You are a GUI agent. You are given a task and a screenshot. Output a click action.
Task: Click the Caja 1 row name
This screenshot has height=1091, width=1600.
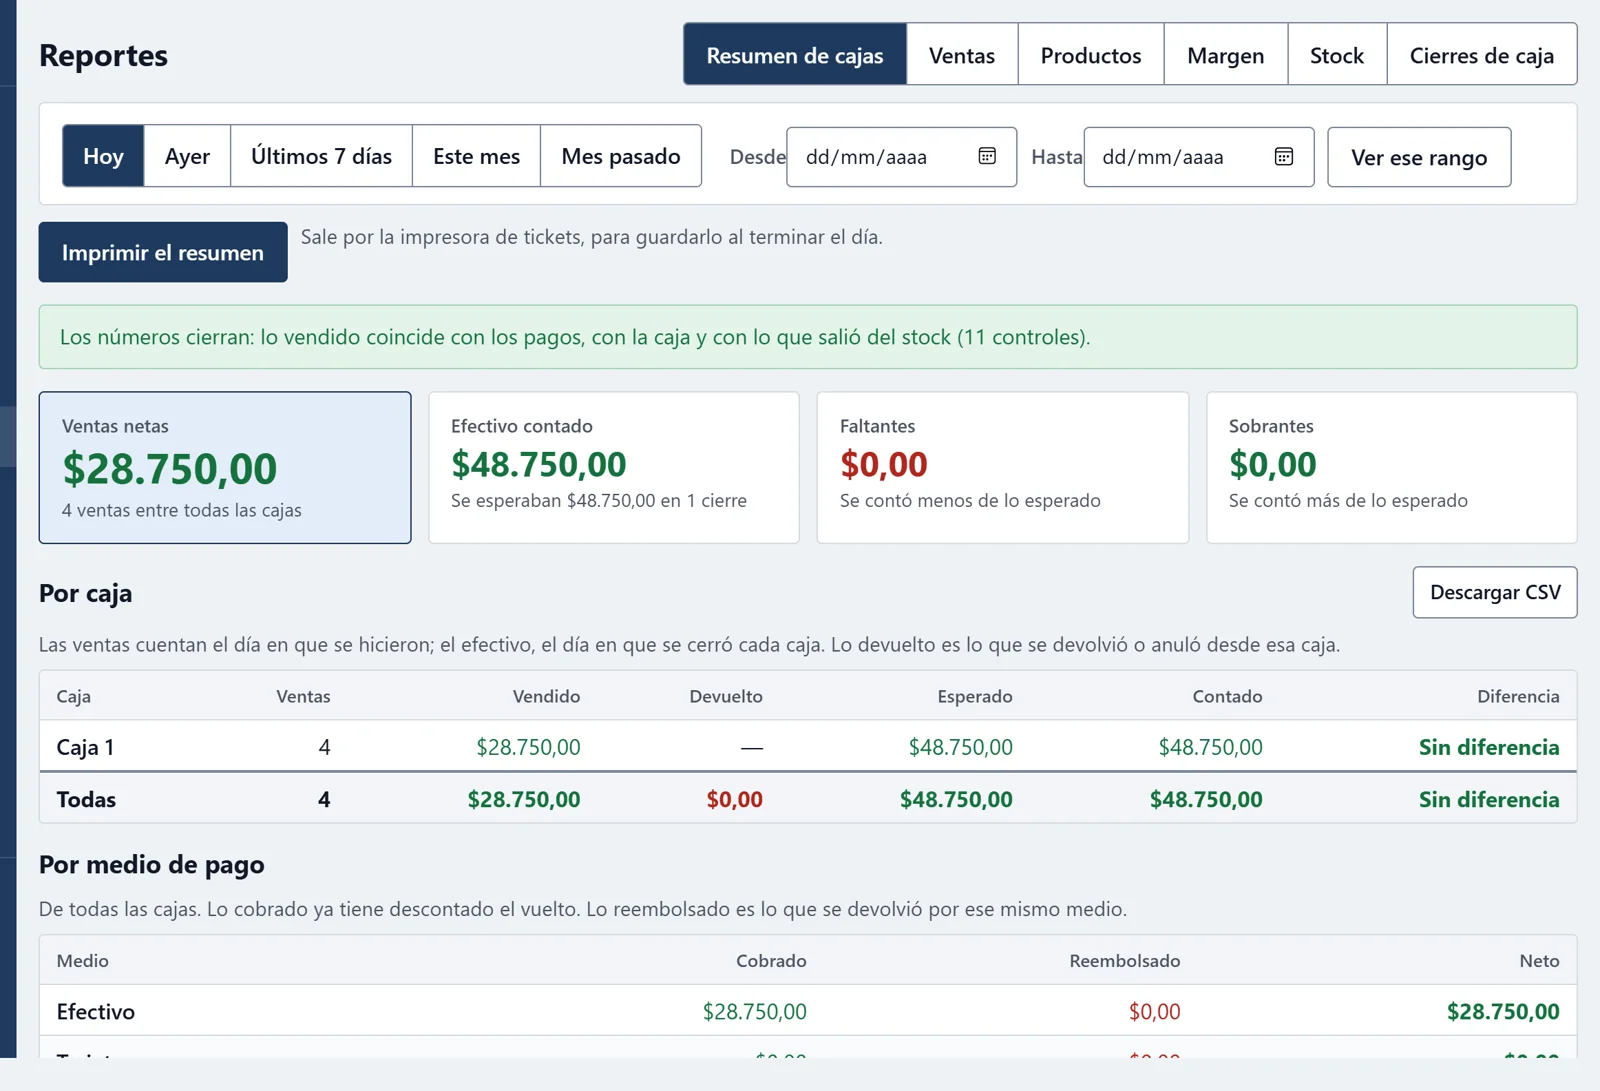[x=85, y=747]
